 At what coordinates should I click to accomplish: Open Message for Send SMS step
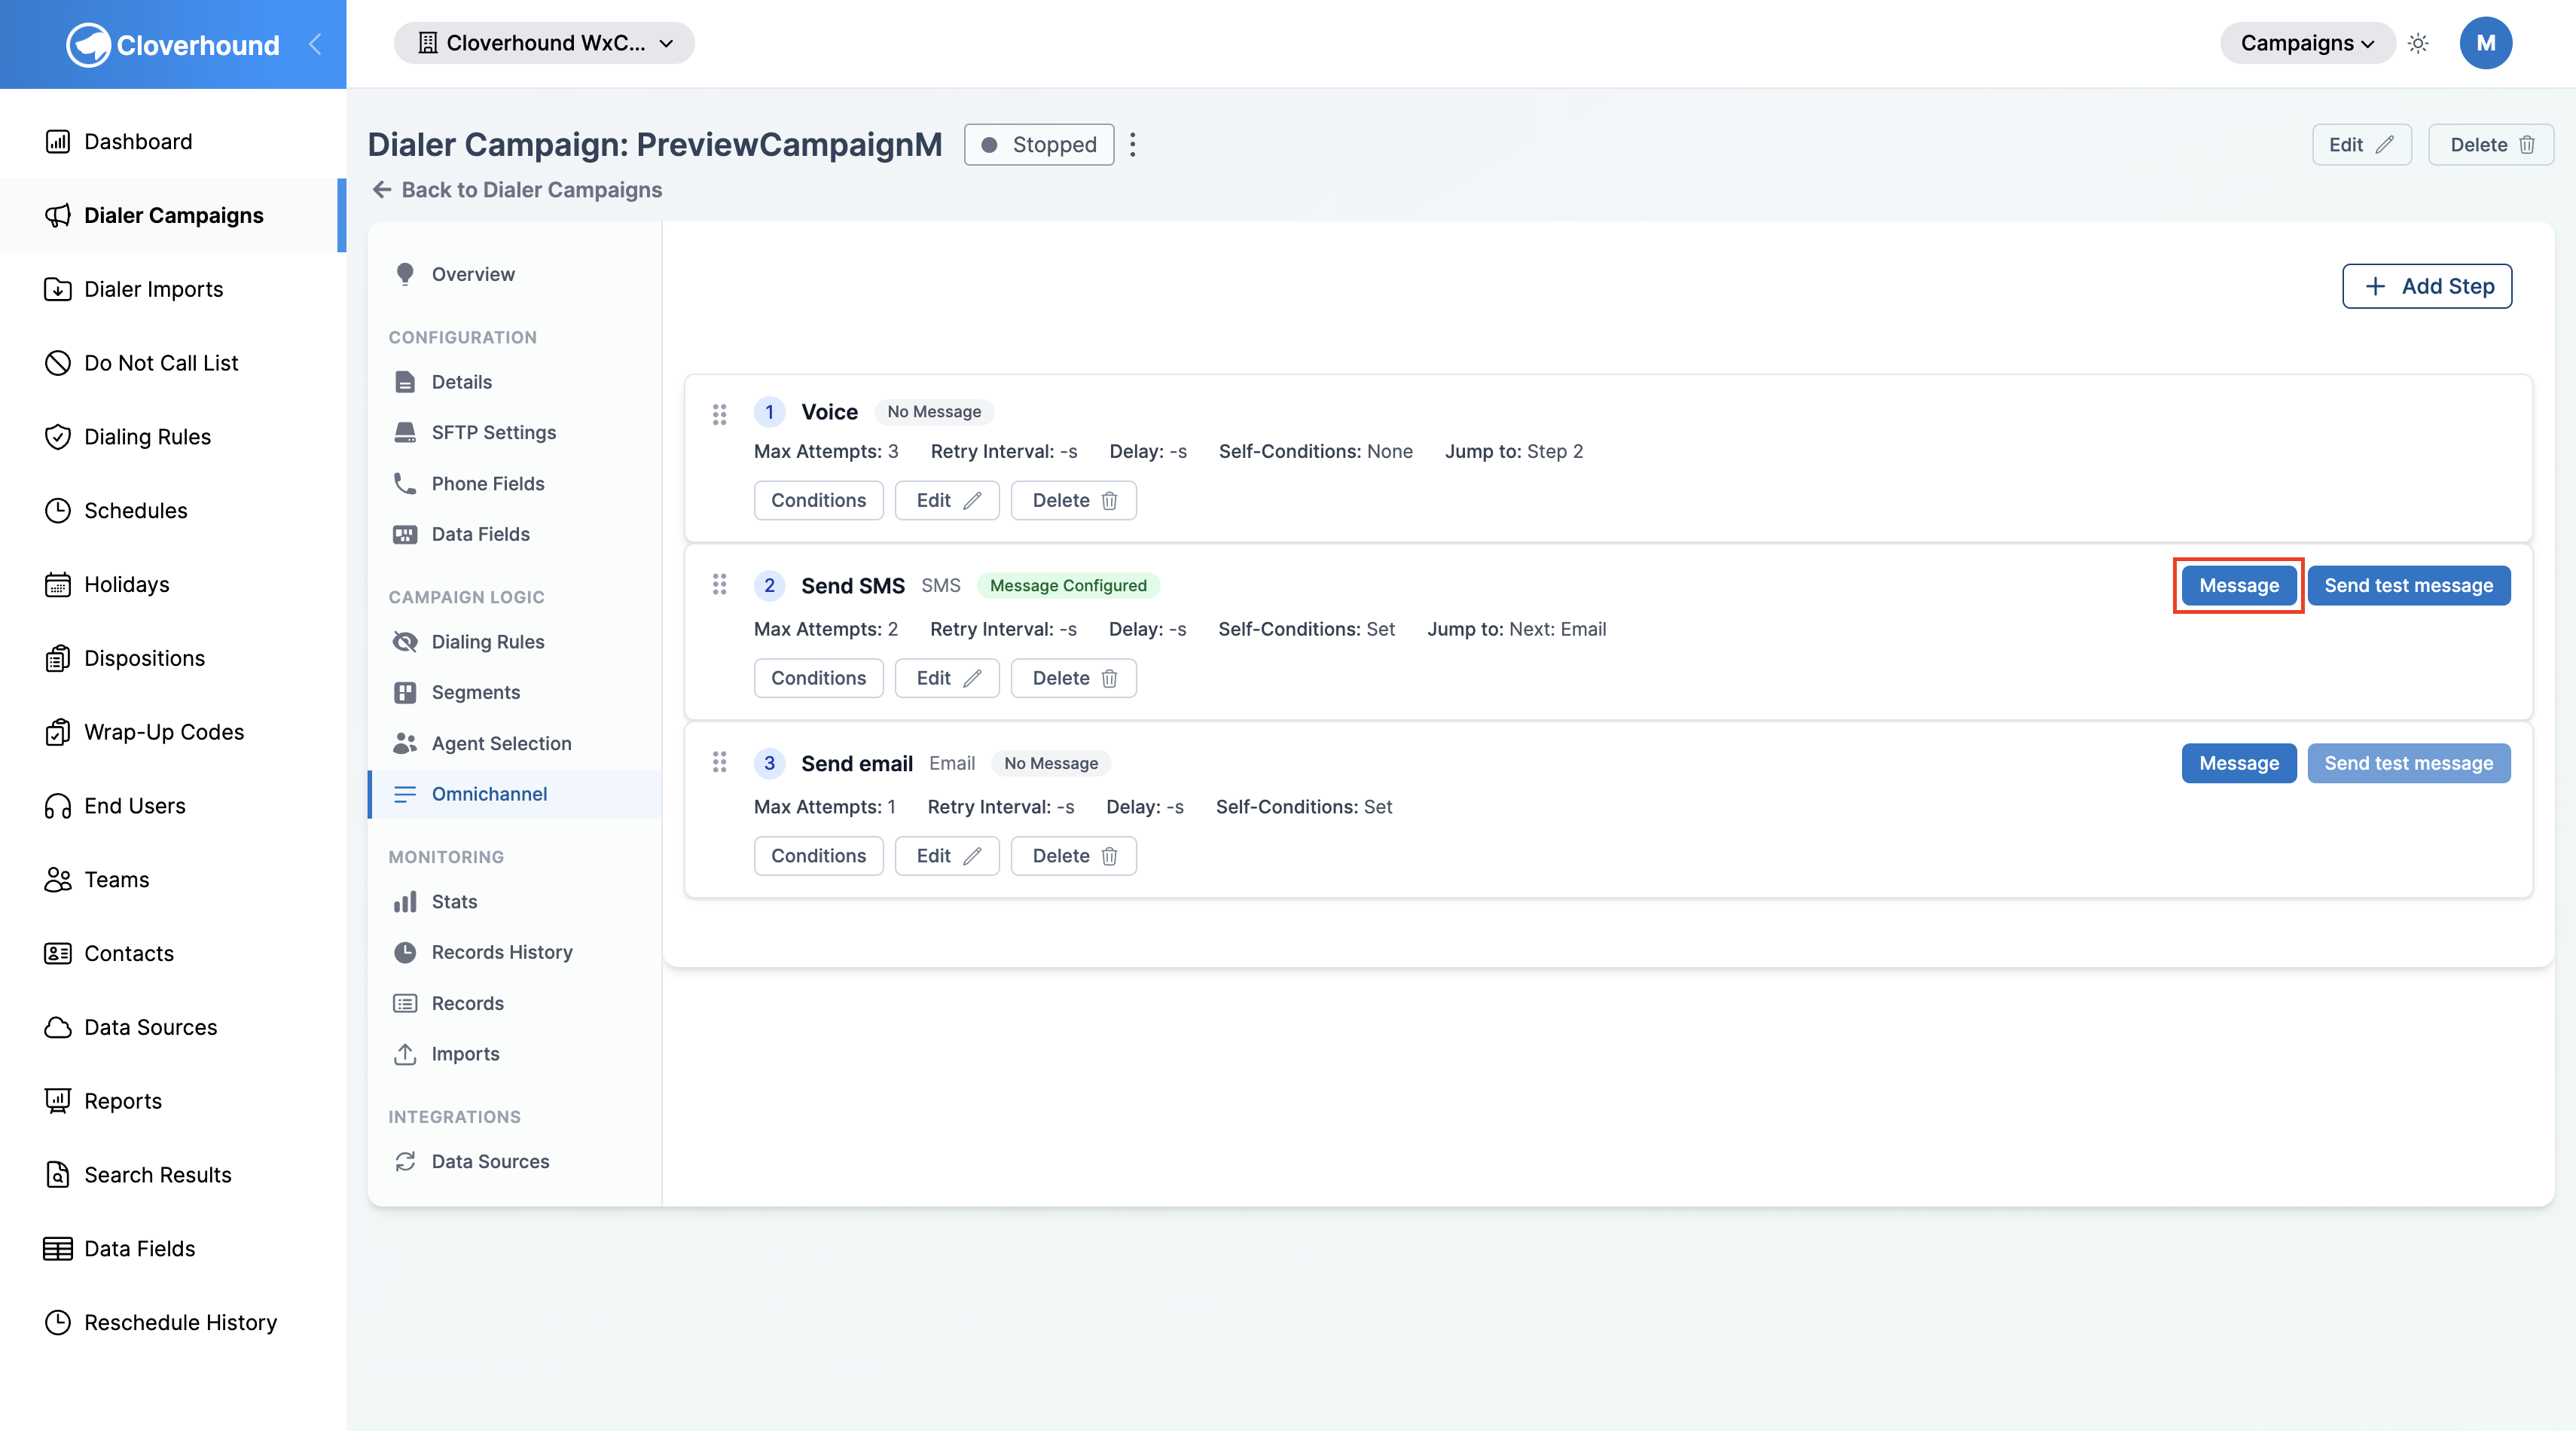[x=2239, y=586]
